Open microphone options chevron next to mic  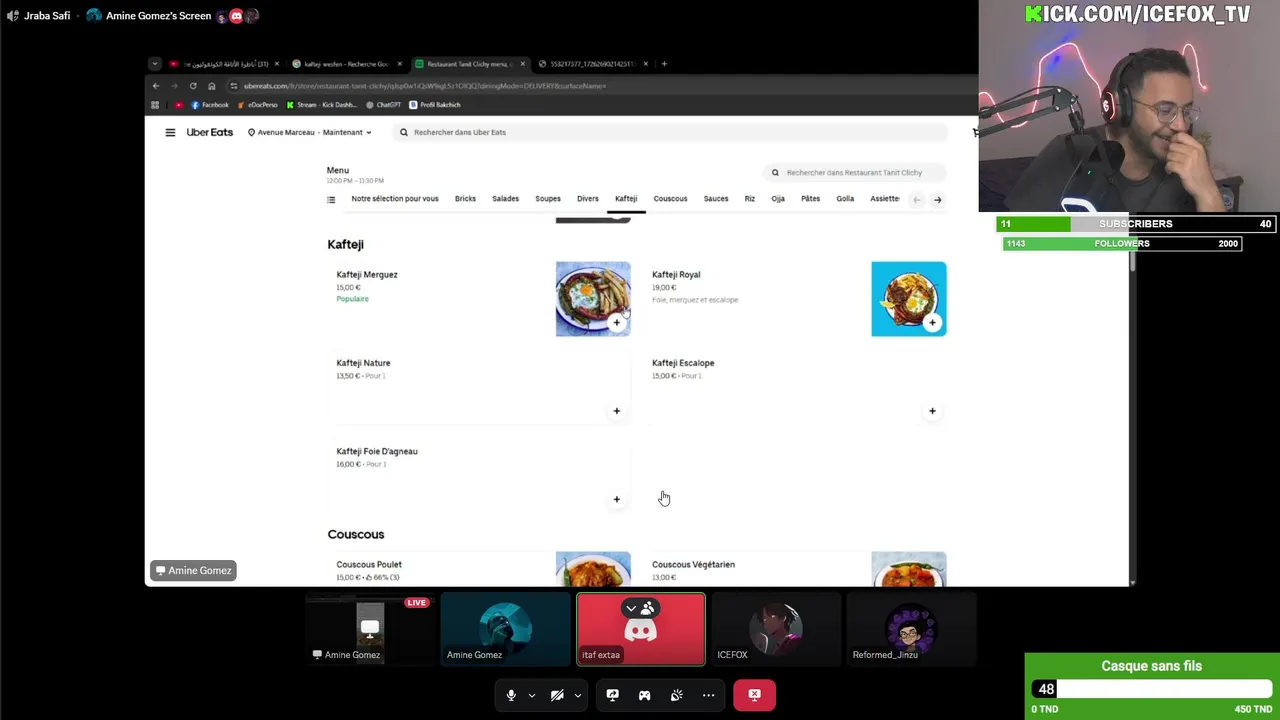click(x=531, y=695)
